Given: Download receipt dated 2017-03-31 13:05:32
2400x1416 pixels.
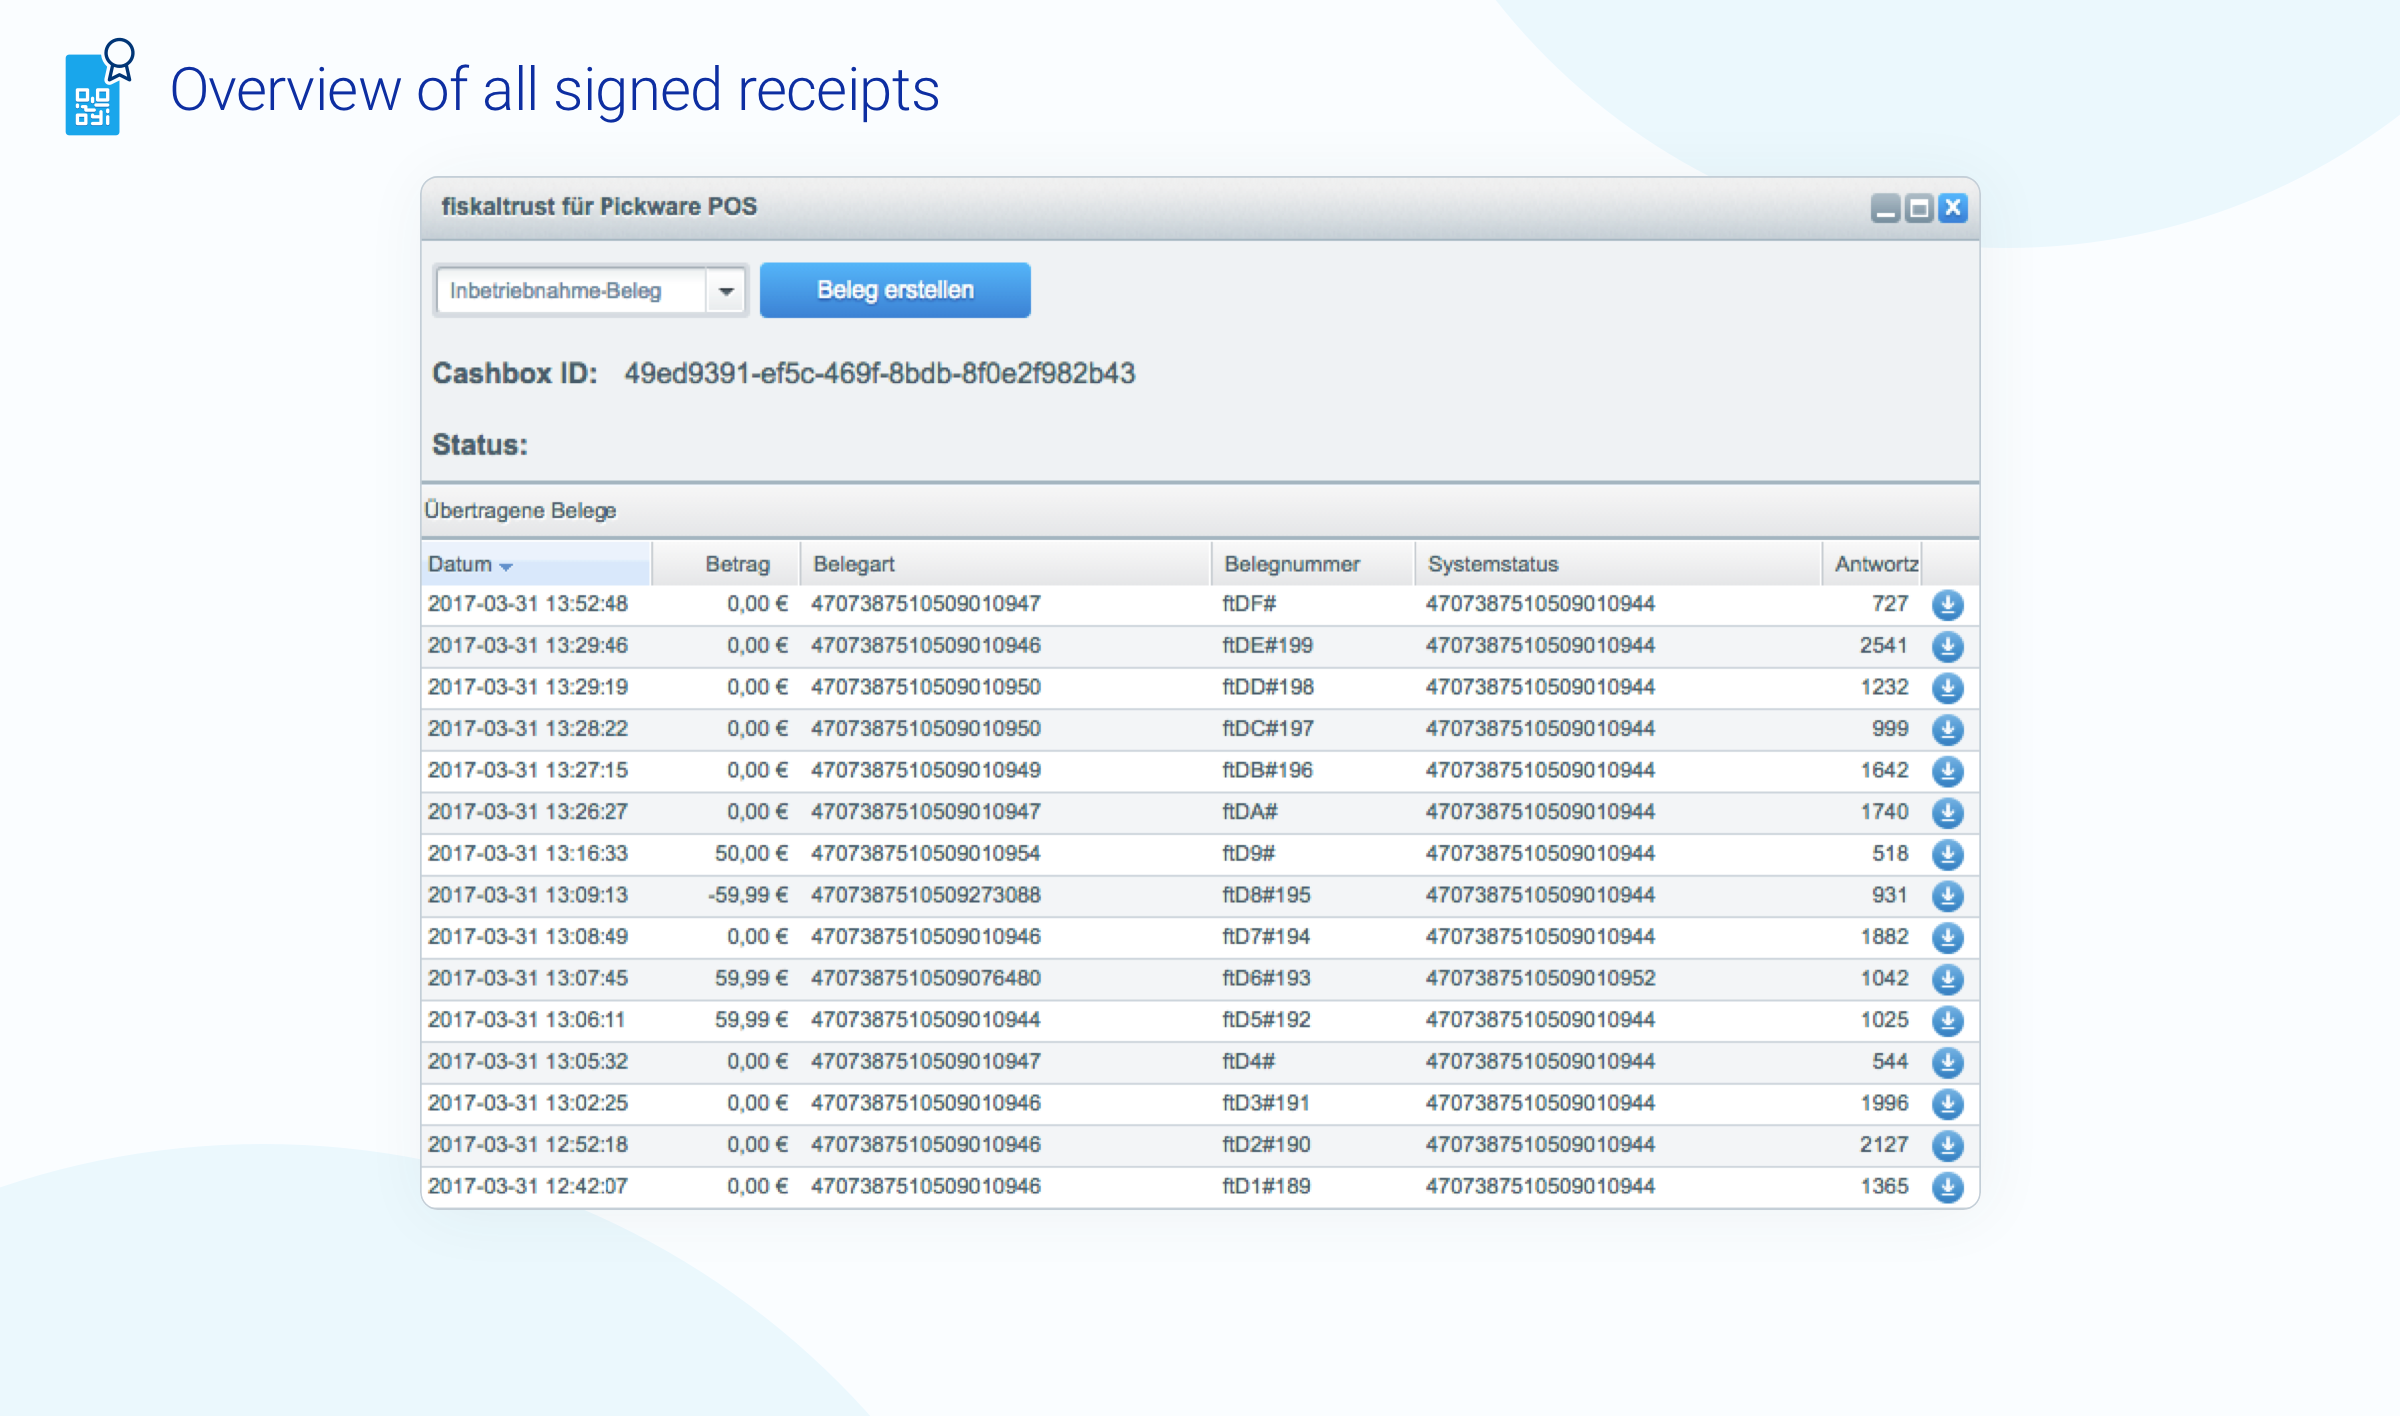Looking at the screenshot, I should click(x=1947, y=1062).
